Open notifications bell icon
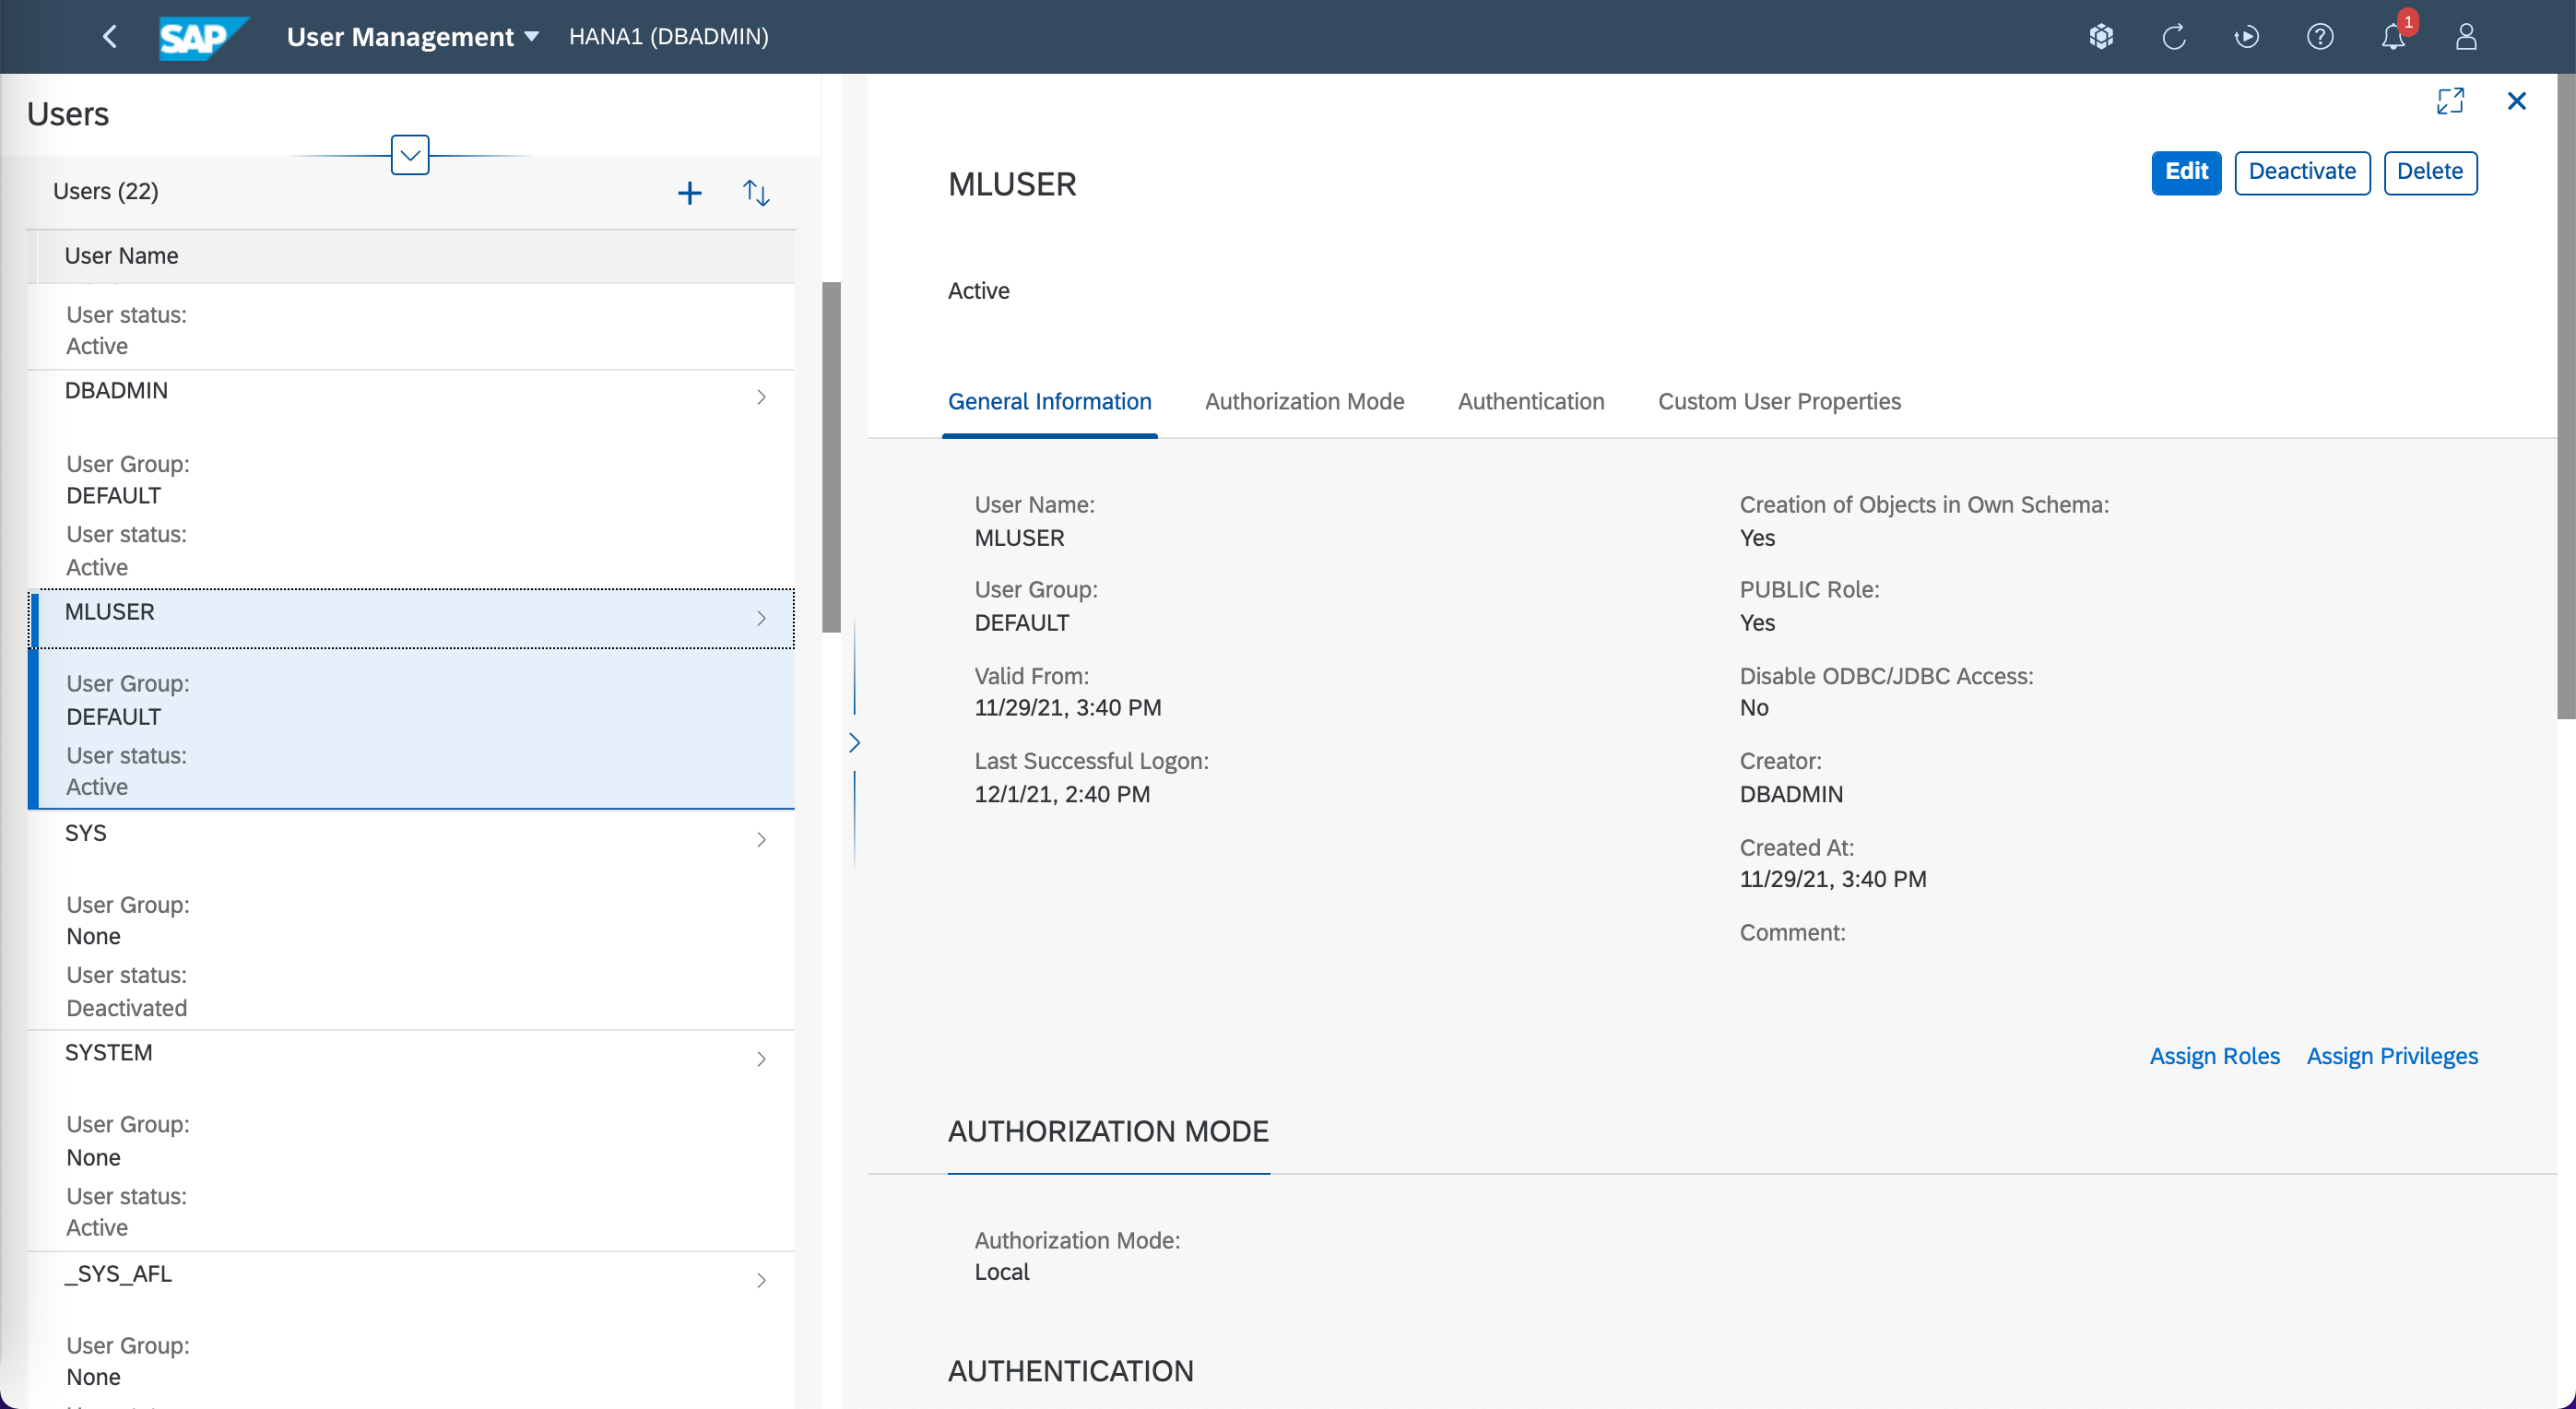The width and height of the screenshot is (2576, 1409). 2392,37
